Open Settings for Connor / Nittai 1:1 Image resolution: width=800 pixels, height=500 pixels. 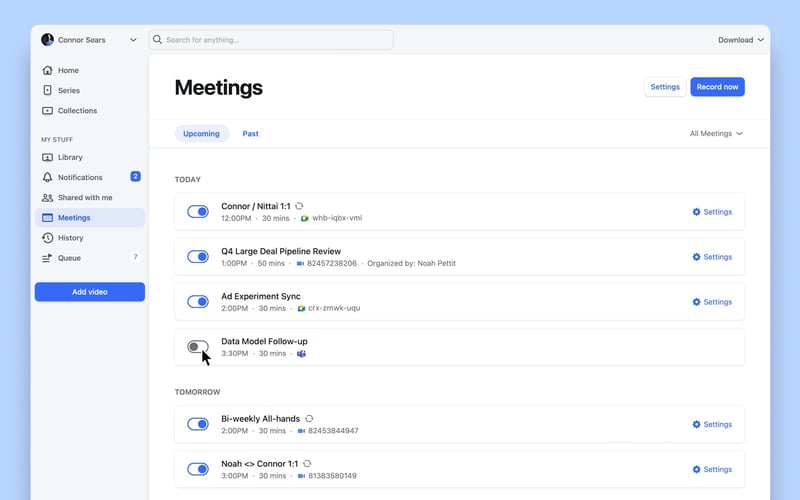712,212
